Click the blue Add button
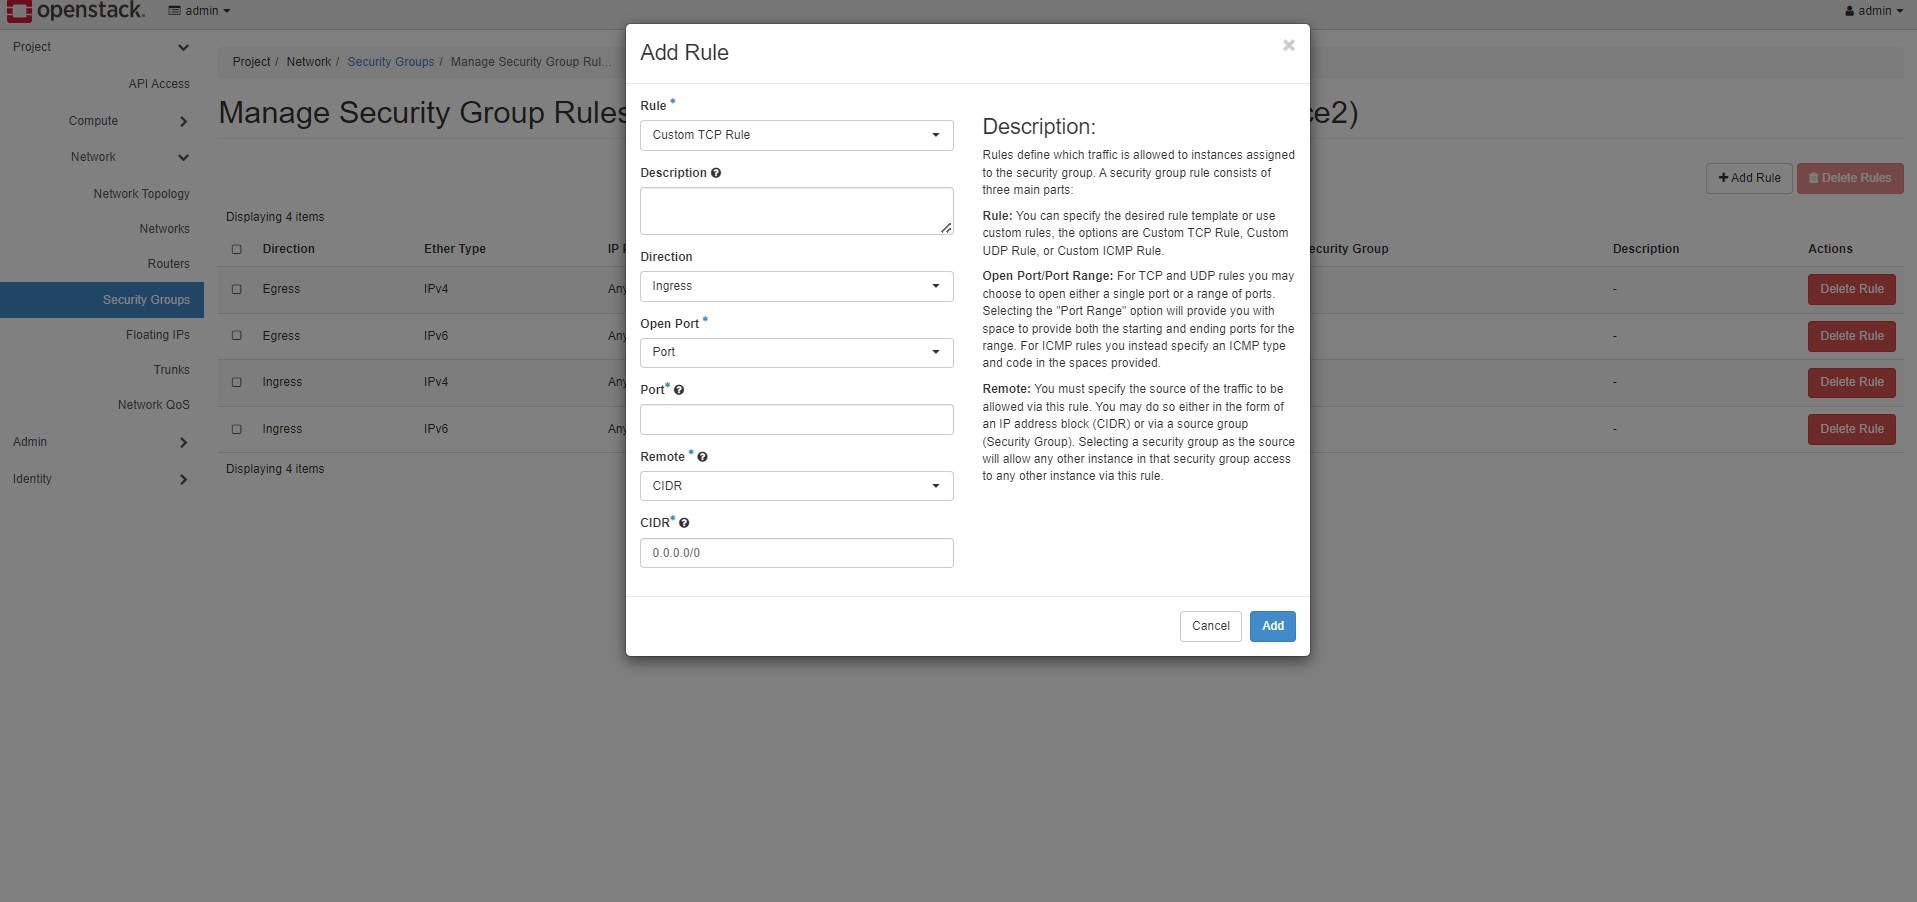The width and height of the screenshot is (1917, 902). pos(1272,626)
